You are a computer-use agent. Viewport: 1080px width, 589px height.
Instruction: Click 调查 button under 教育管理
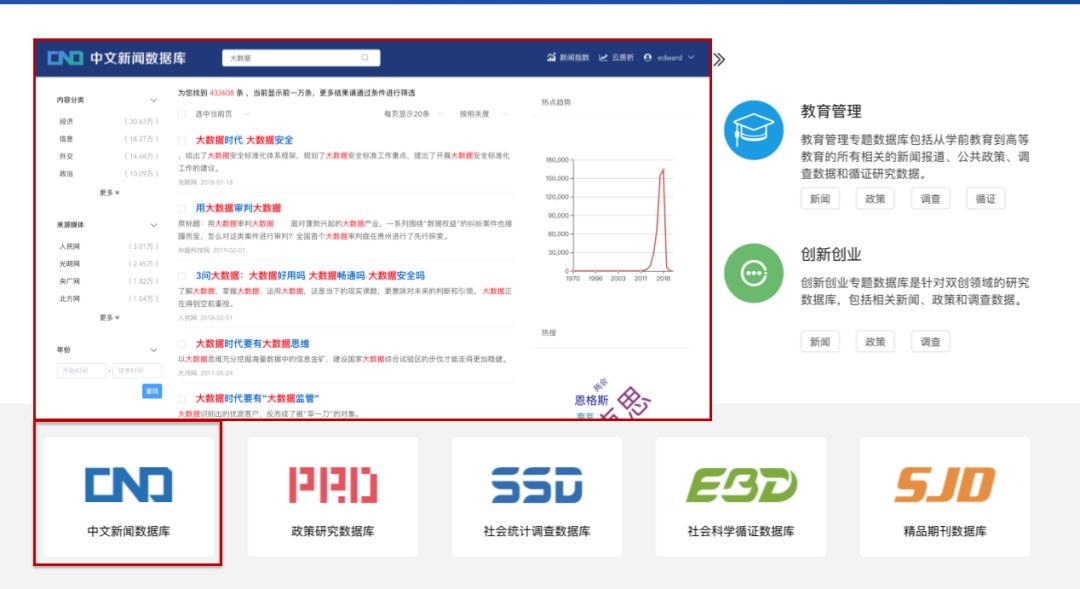(930, 198)
